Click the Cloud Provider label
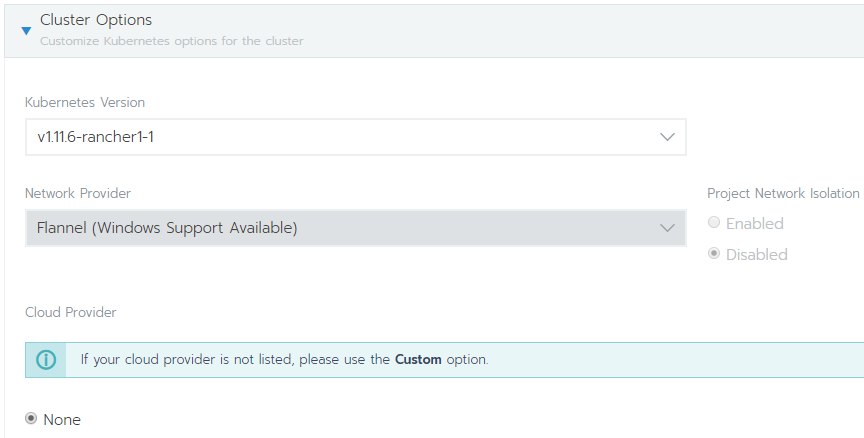 (x=71, y=312)
